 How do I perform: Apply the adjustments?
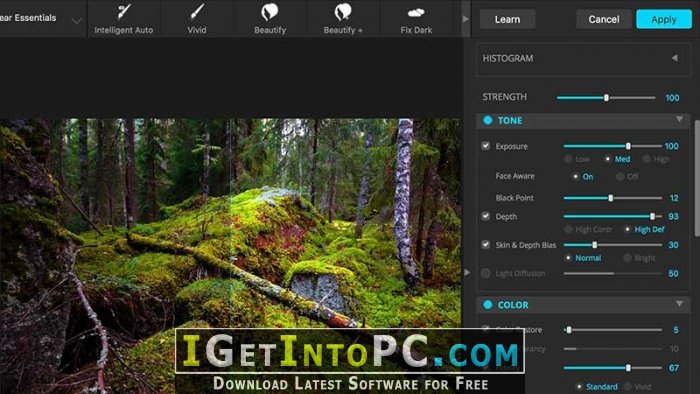pos(664,19)
